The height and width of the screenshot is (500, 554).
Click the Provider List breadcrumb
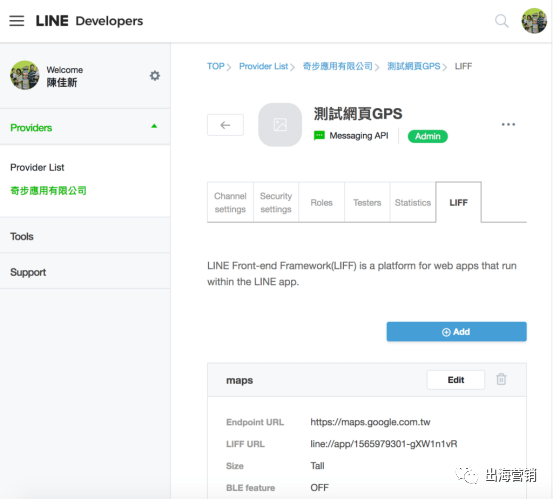(264, 66)
